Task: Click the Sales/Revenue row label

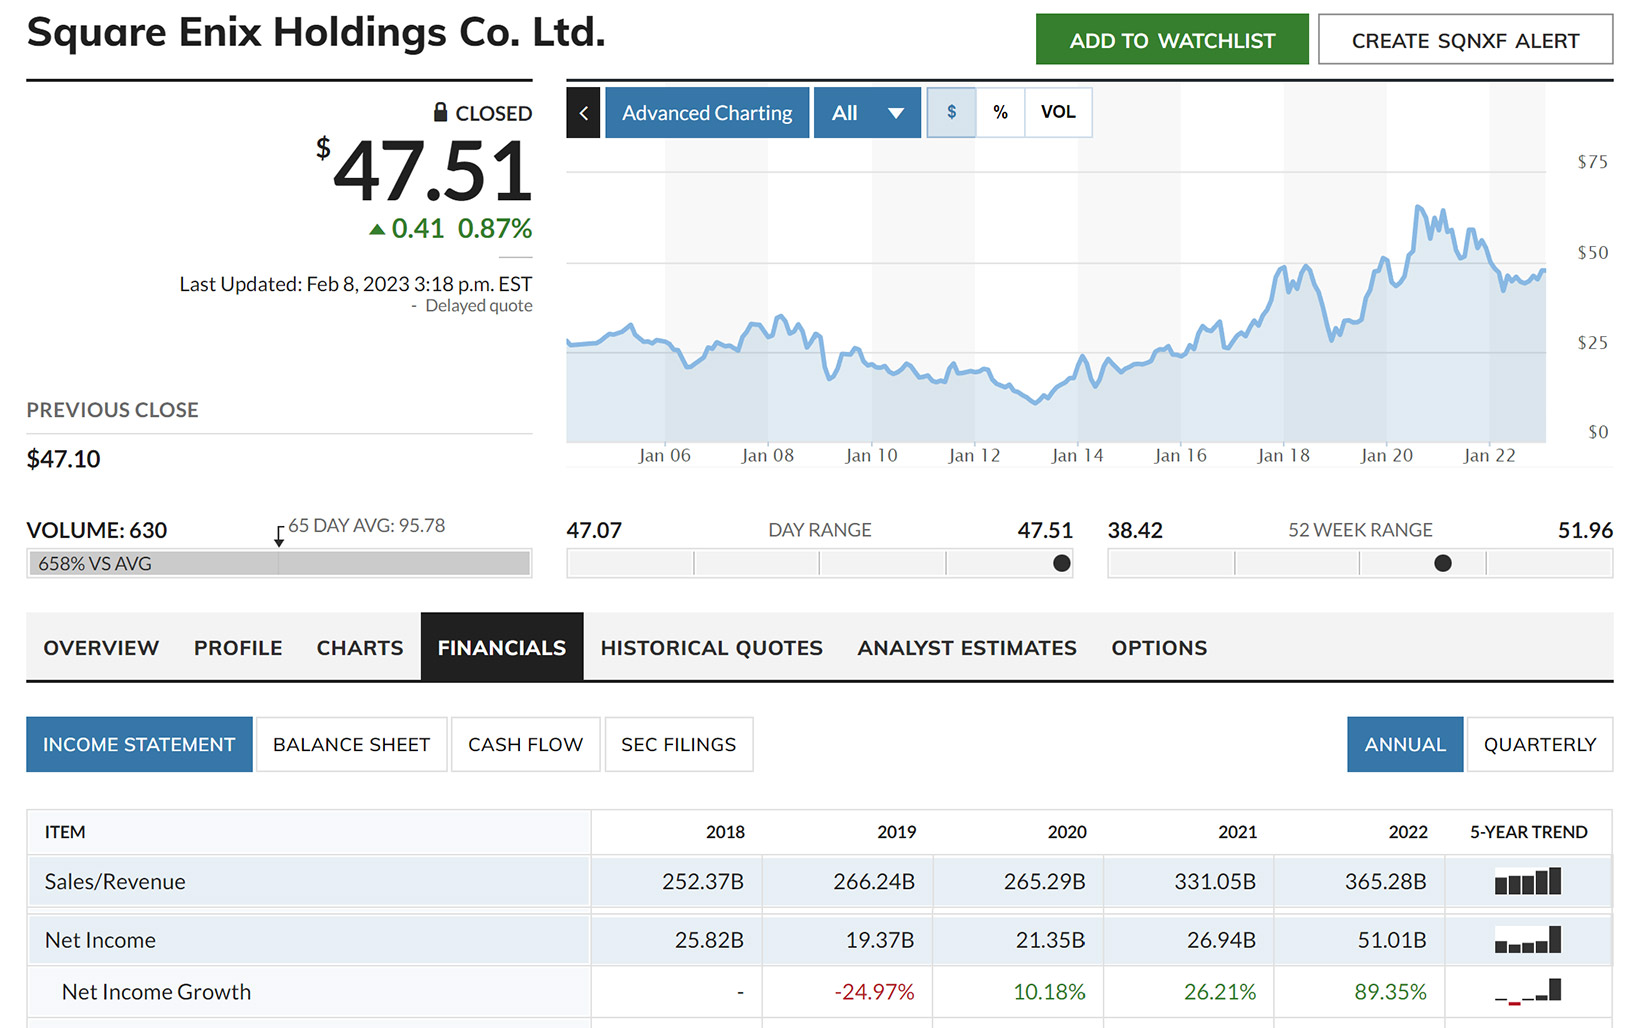Action: point(115,881)
